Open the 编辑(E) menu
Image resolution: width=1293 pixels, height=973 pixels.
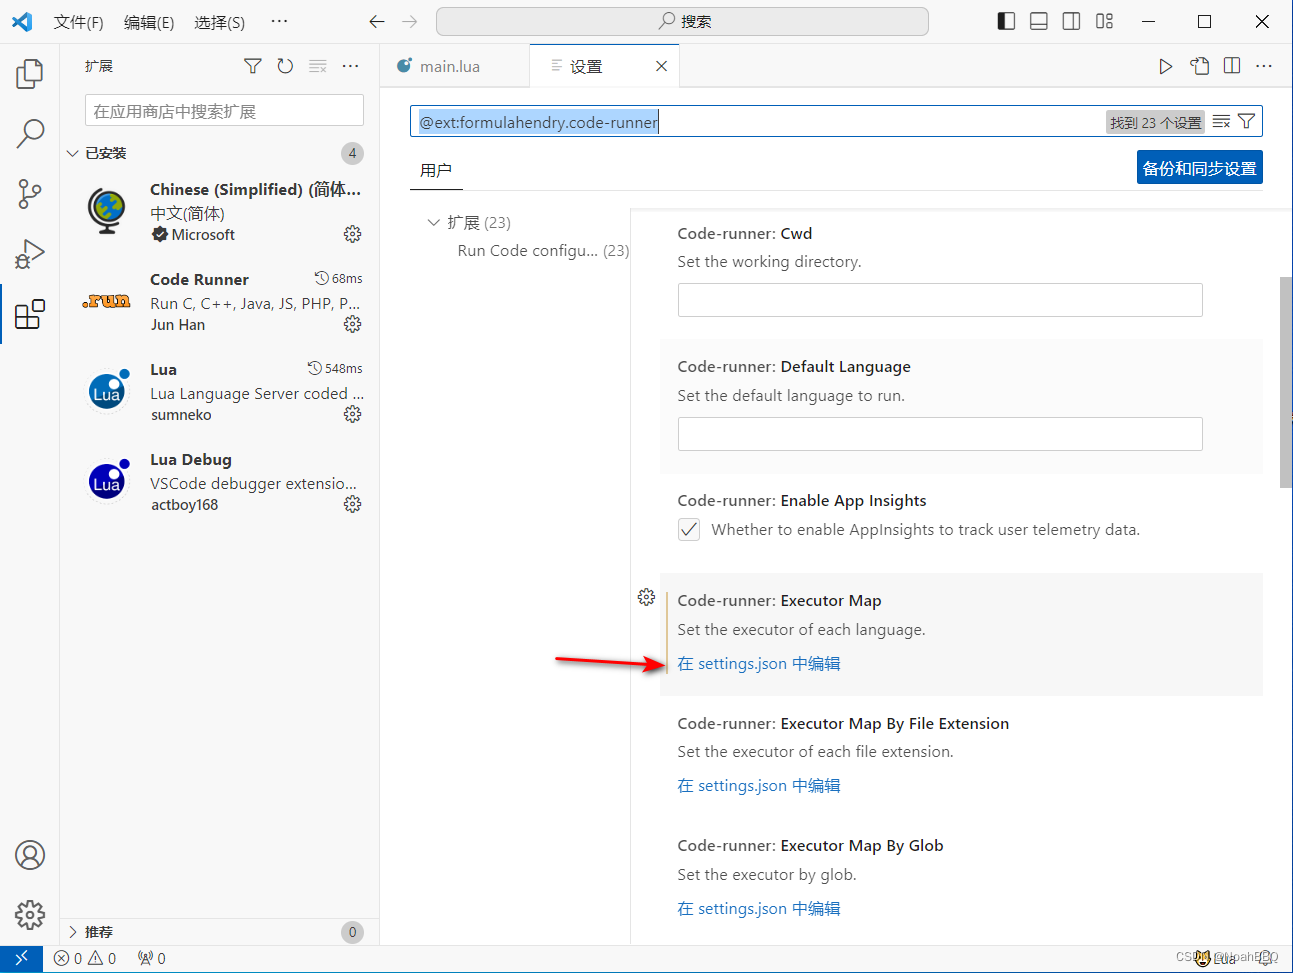pyautogui.click(x=149, y=22)
